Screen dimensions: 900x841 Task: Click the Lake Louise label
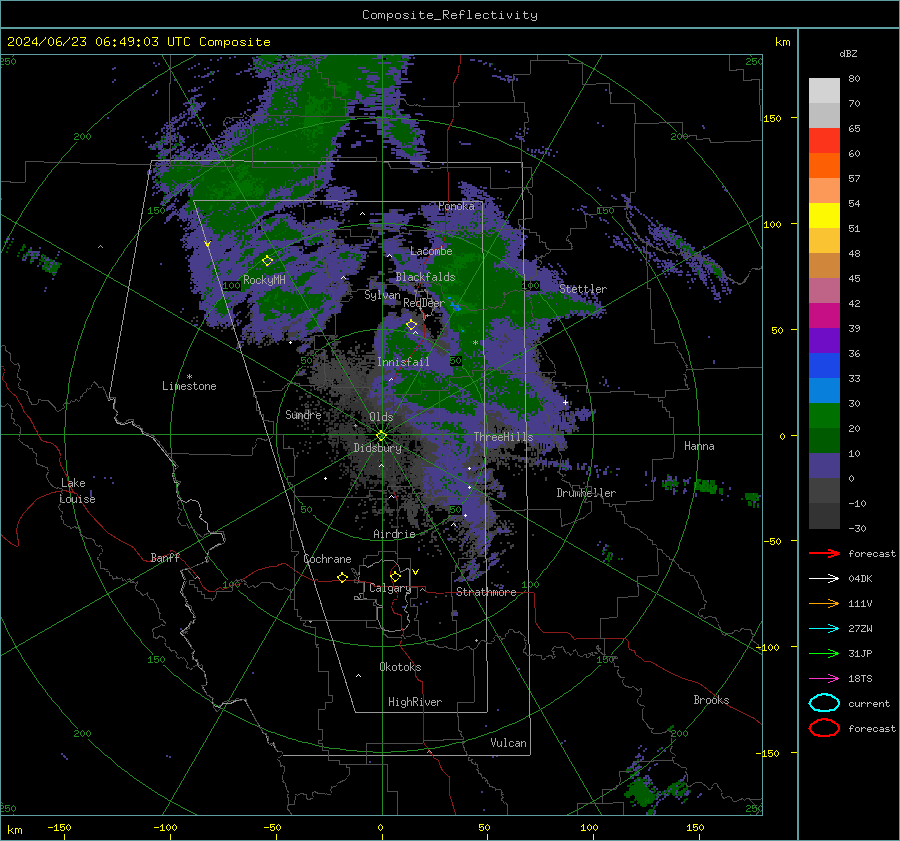point(77,491)
